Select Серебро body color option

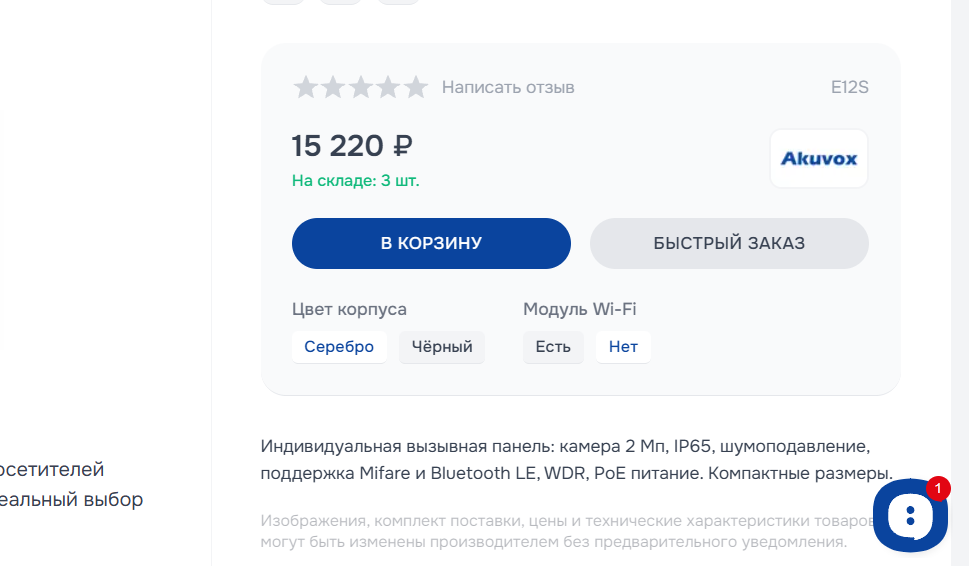tap(339, 347)
